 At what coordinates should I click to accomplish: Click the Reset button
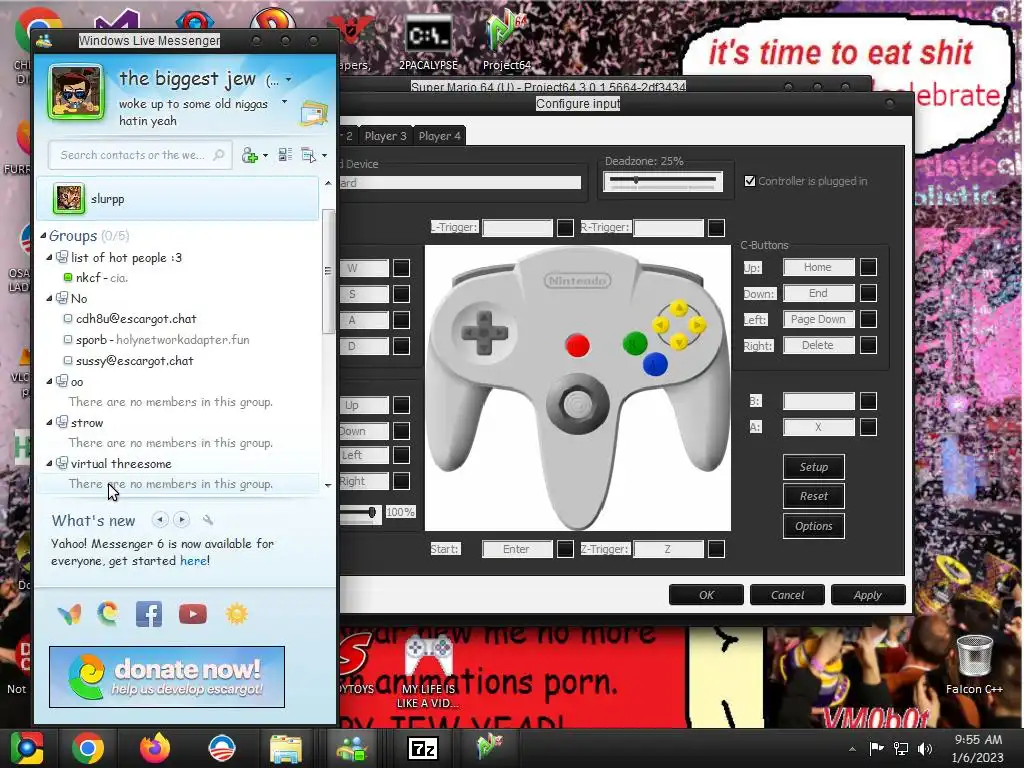point(814,496)
